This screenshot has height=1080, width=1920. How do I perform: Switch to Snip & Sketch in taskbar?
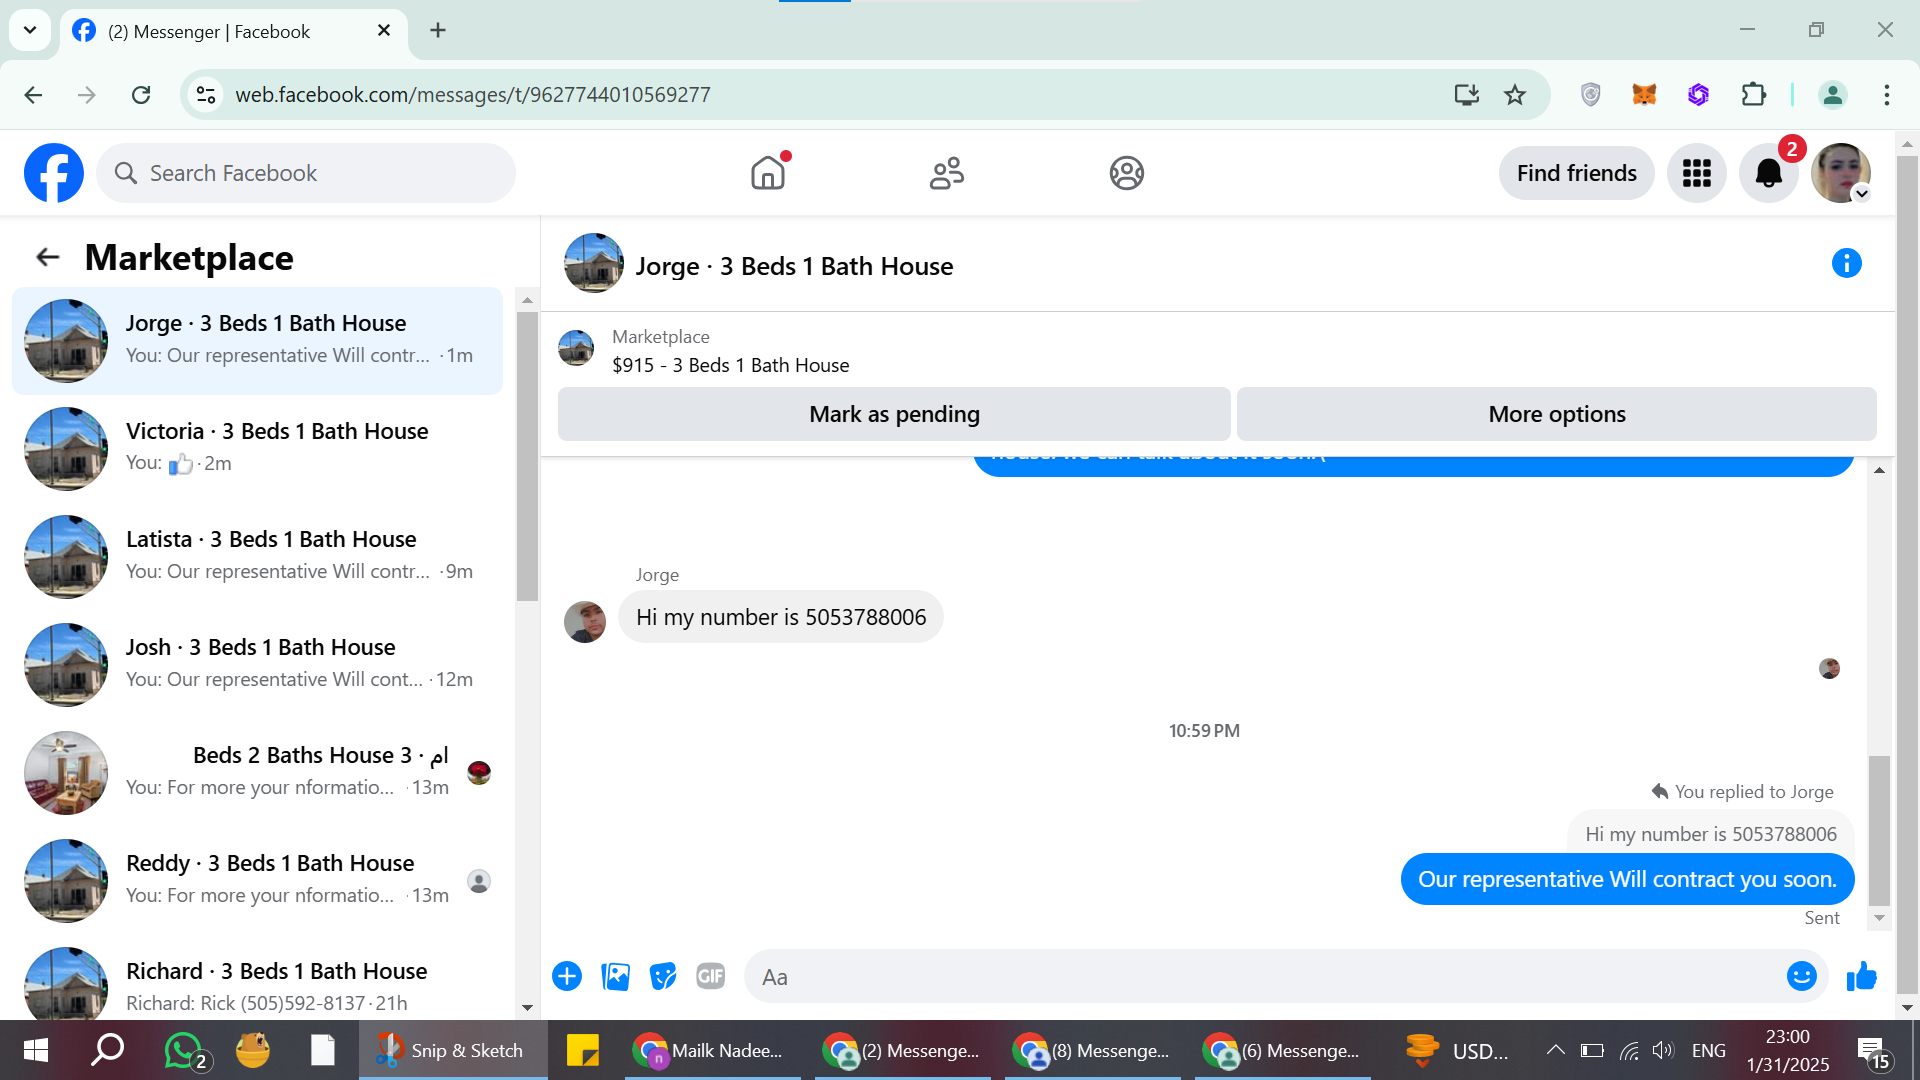point(453,1050)
